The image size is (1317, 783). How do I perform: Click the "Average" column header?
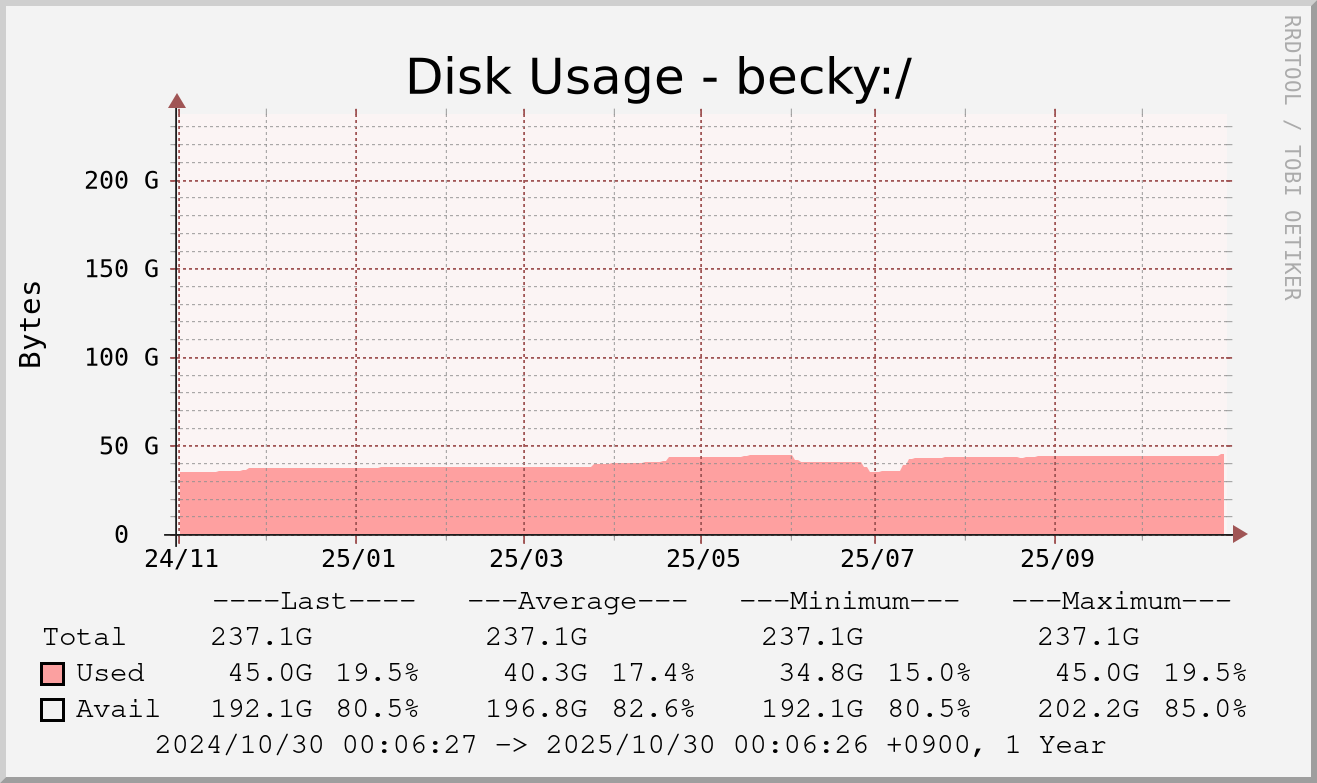(577, 602)
